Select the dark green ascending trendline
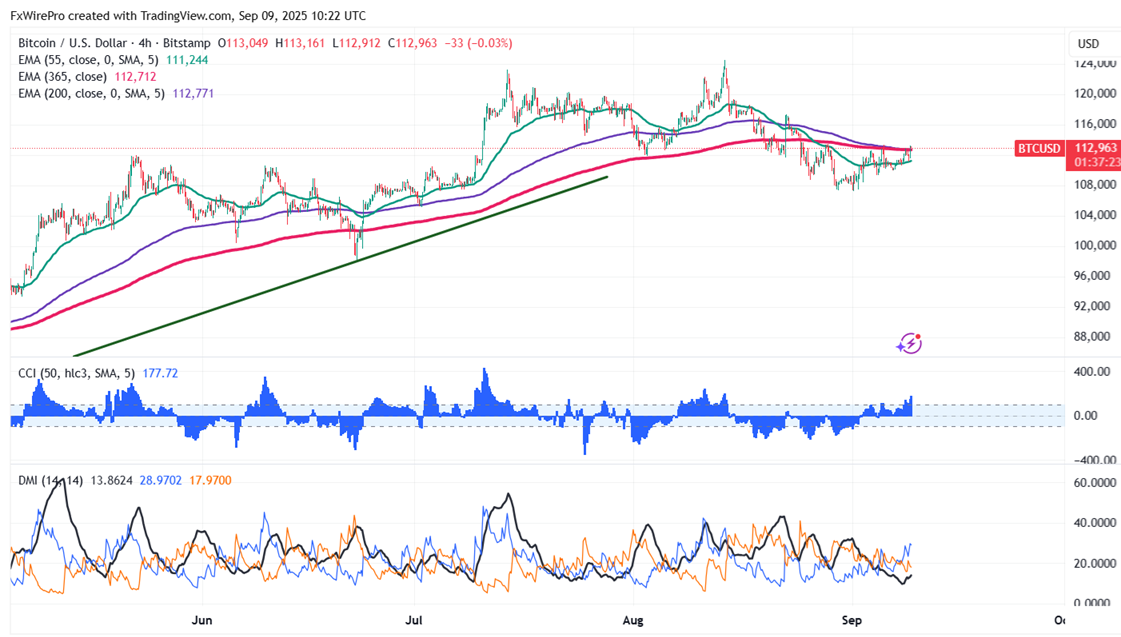Image resolution: width=1121 pixels, height=637 pixels. click(340, 266)
